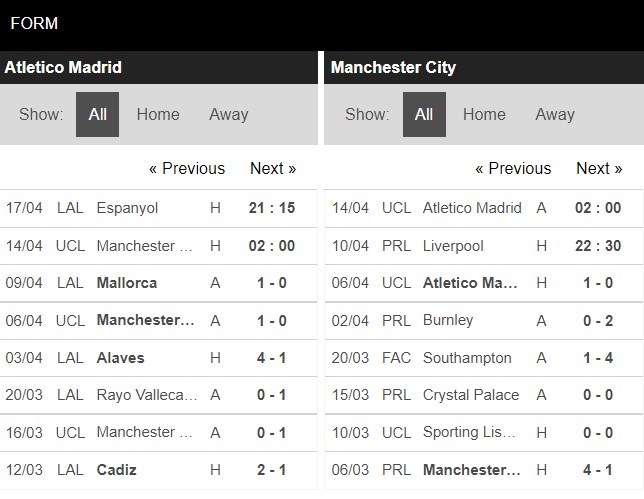Open the Liverpool fixture on 10/04
The image size is (644, 499).
(484, 246)
